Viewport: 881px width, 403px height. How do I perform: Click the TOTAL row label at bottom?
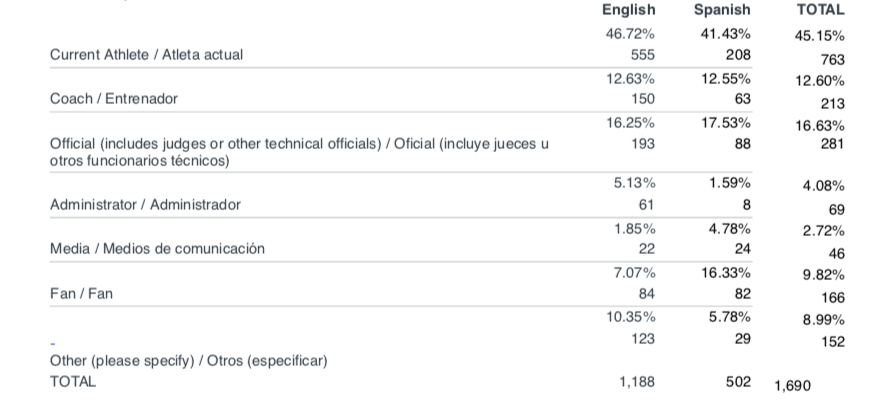click(x=73, y=382)
